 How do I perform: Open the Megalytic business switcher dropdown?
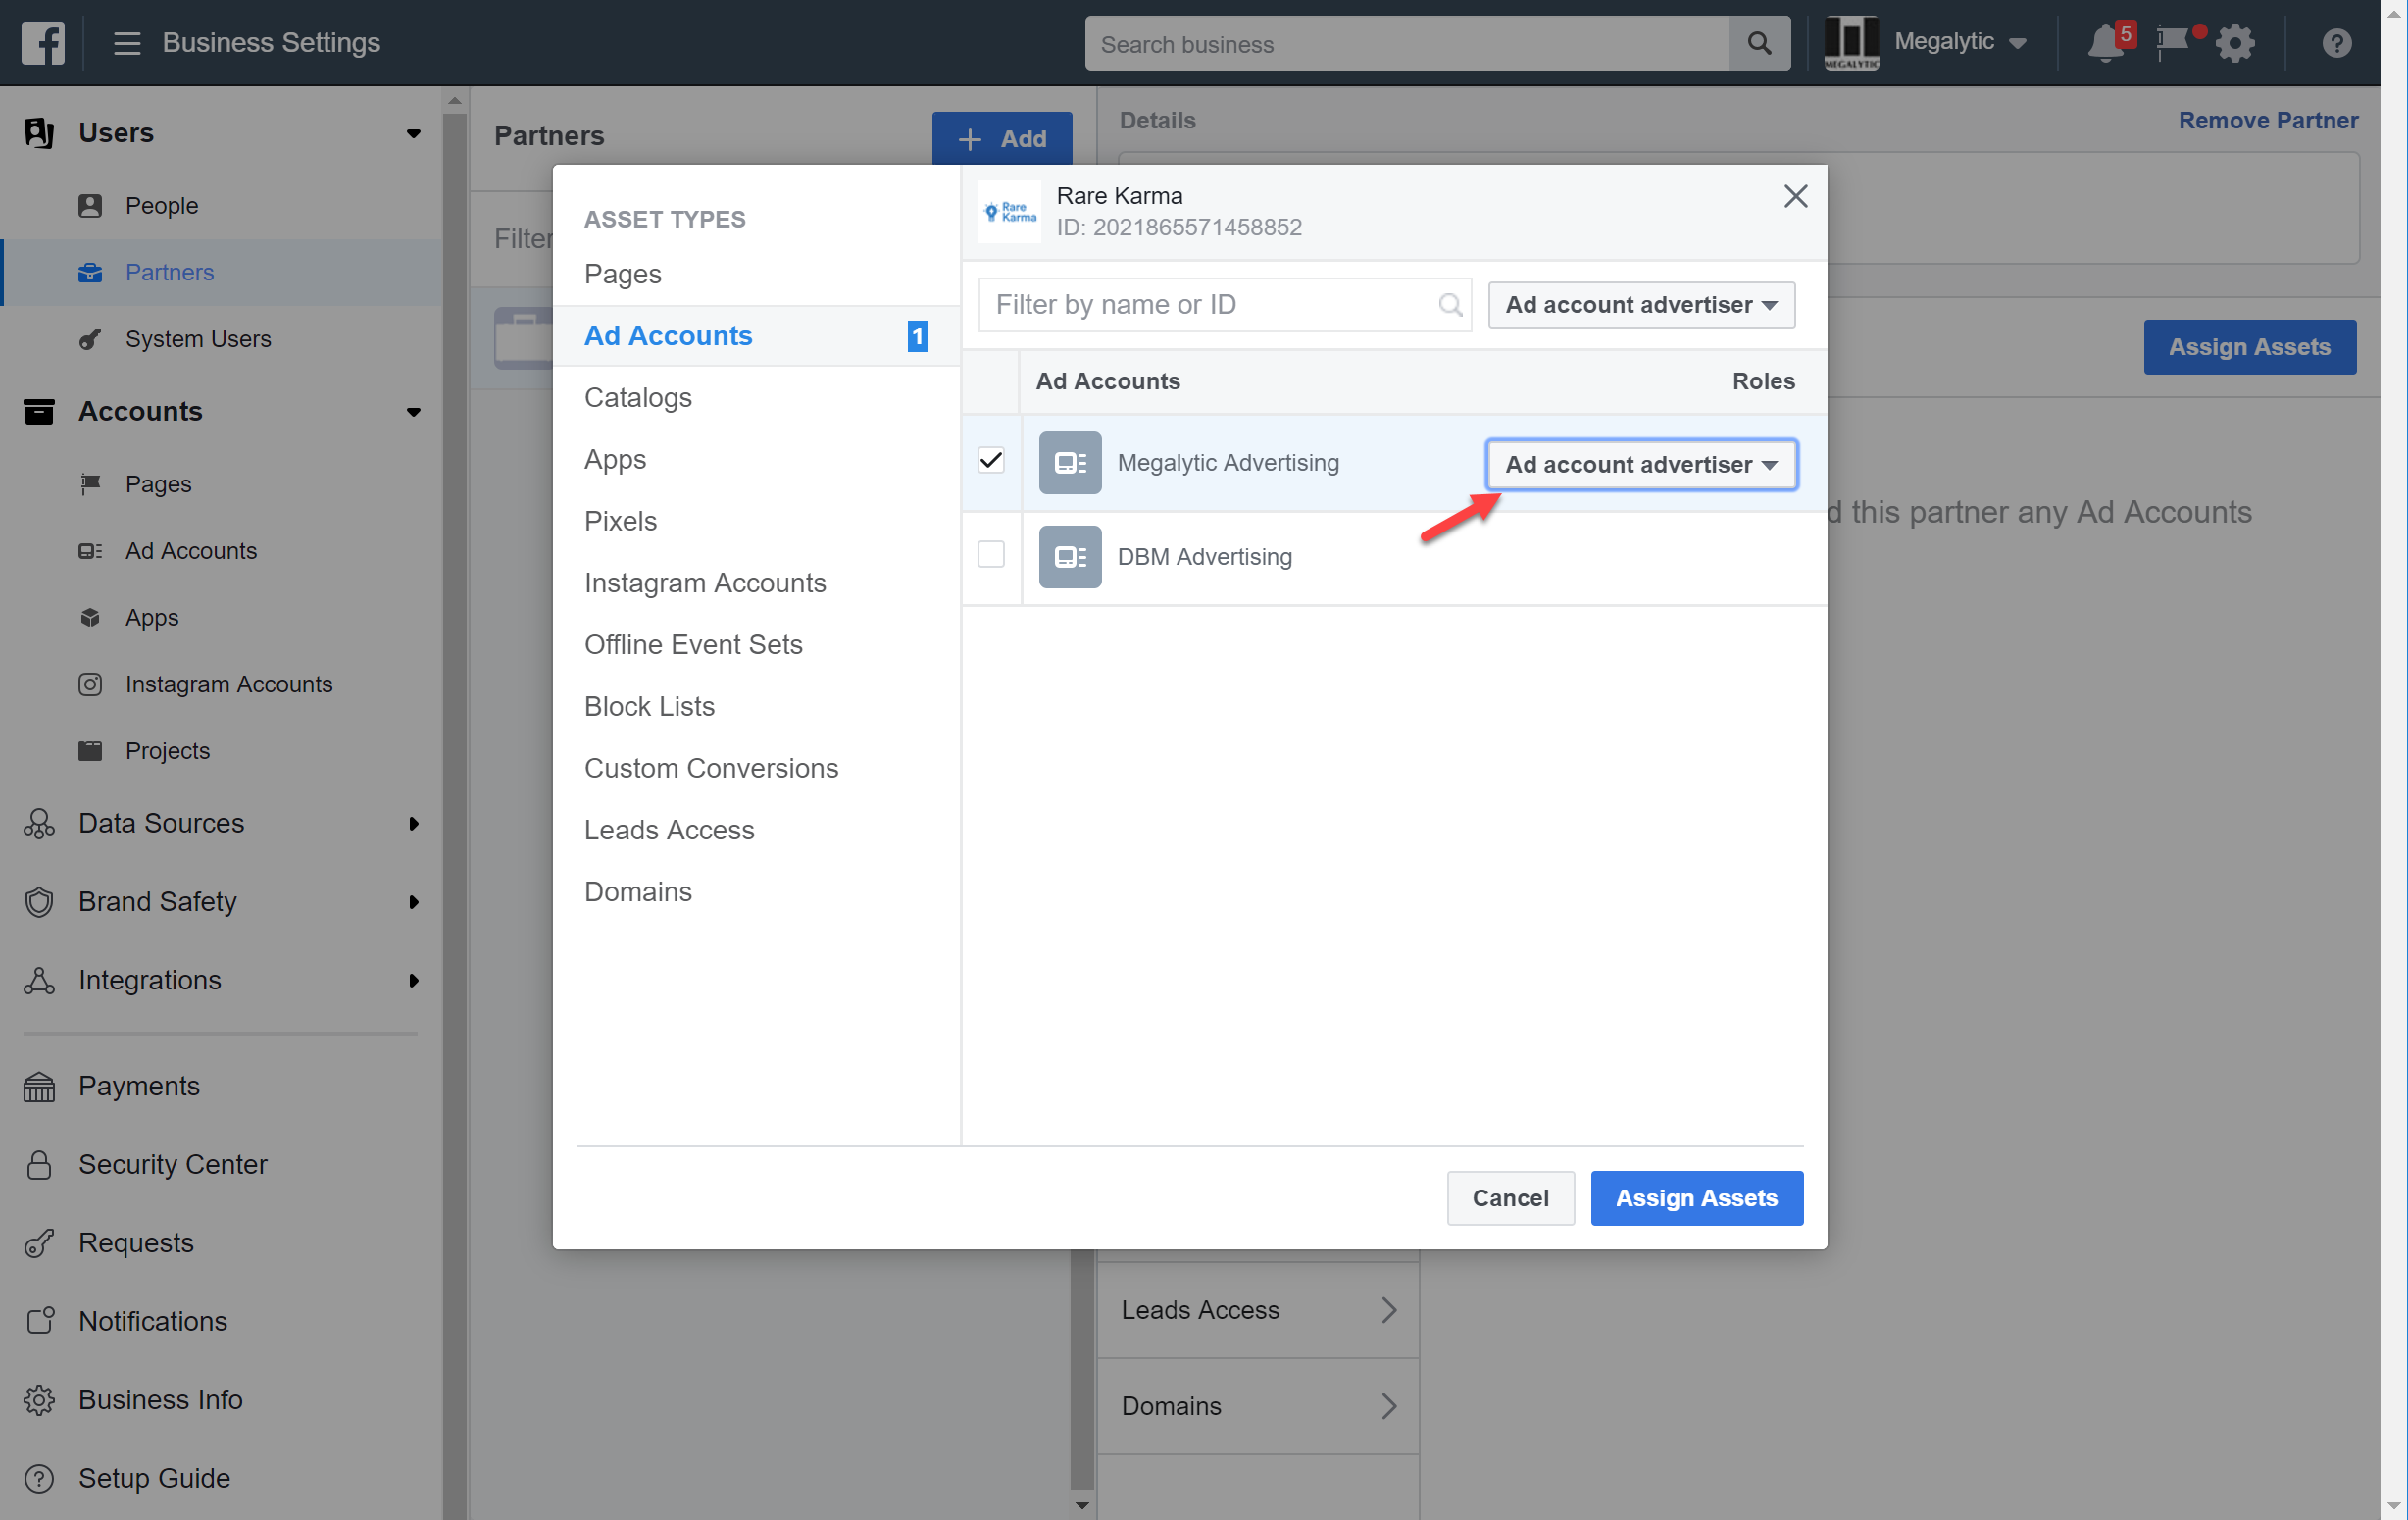[1958, 43]
